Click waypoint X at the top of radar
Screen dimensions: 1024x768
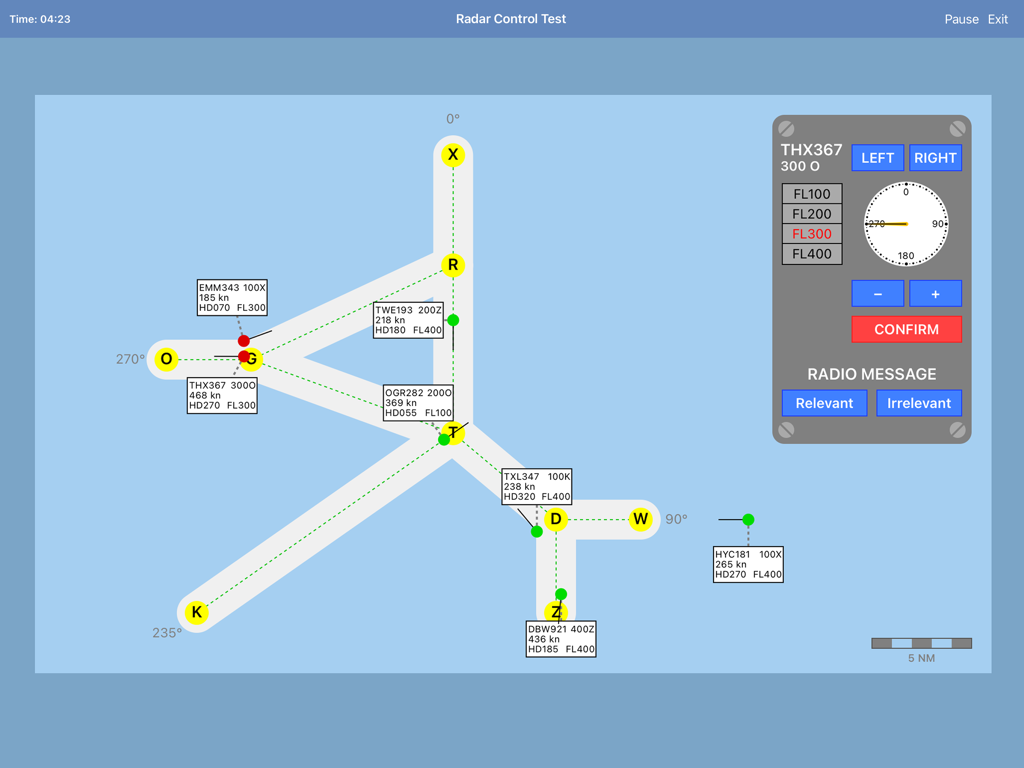point(453,155)
